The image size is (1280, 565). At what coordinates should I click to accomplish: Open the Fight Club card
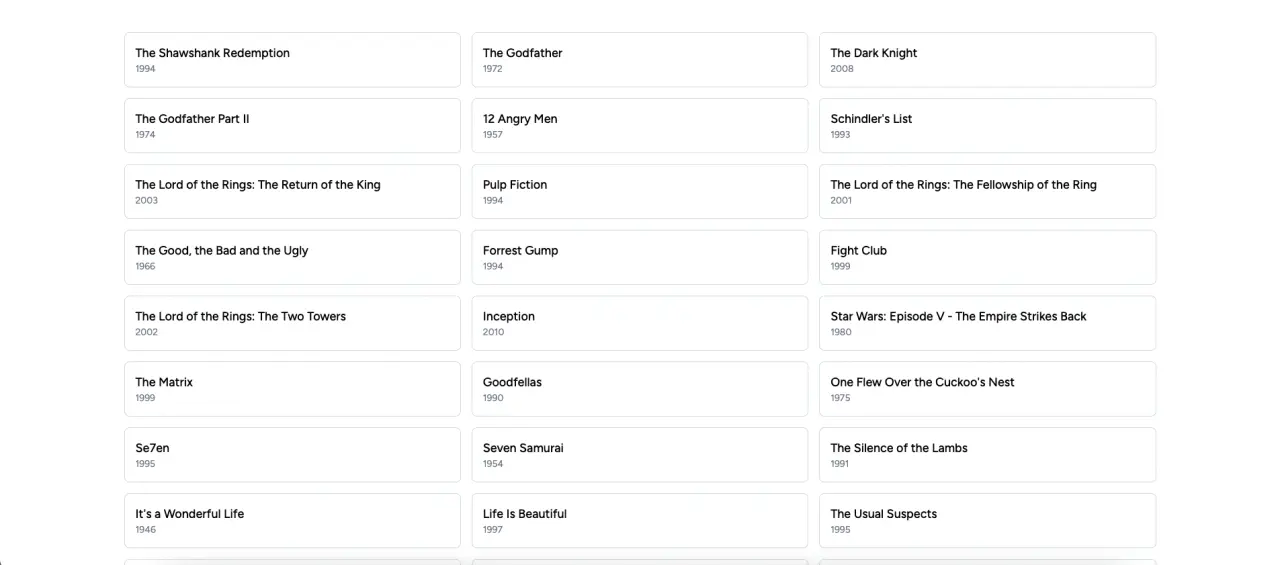tap(987, 258)
